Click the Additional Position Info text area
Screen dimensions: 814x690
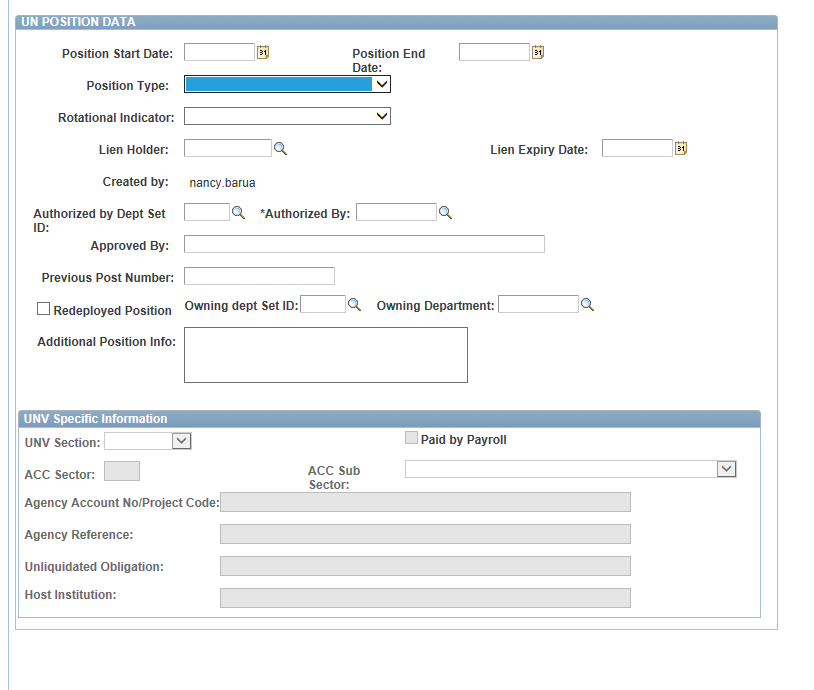coord(326,355)
